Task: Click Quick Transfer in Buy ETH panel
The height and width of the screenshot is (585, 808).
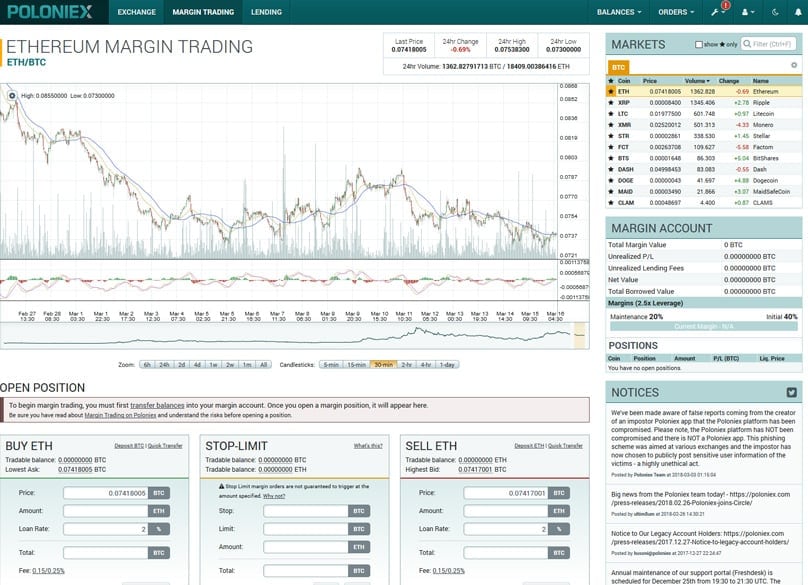Action: click(166, 445)
